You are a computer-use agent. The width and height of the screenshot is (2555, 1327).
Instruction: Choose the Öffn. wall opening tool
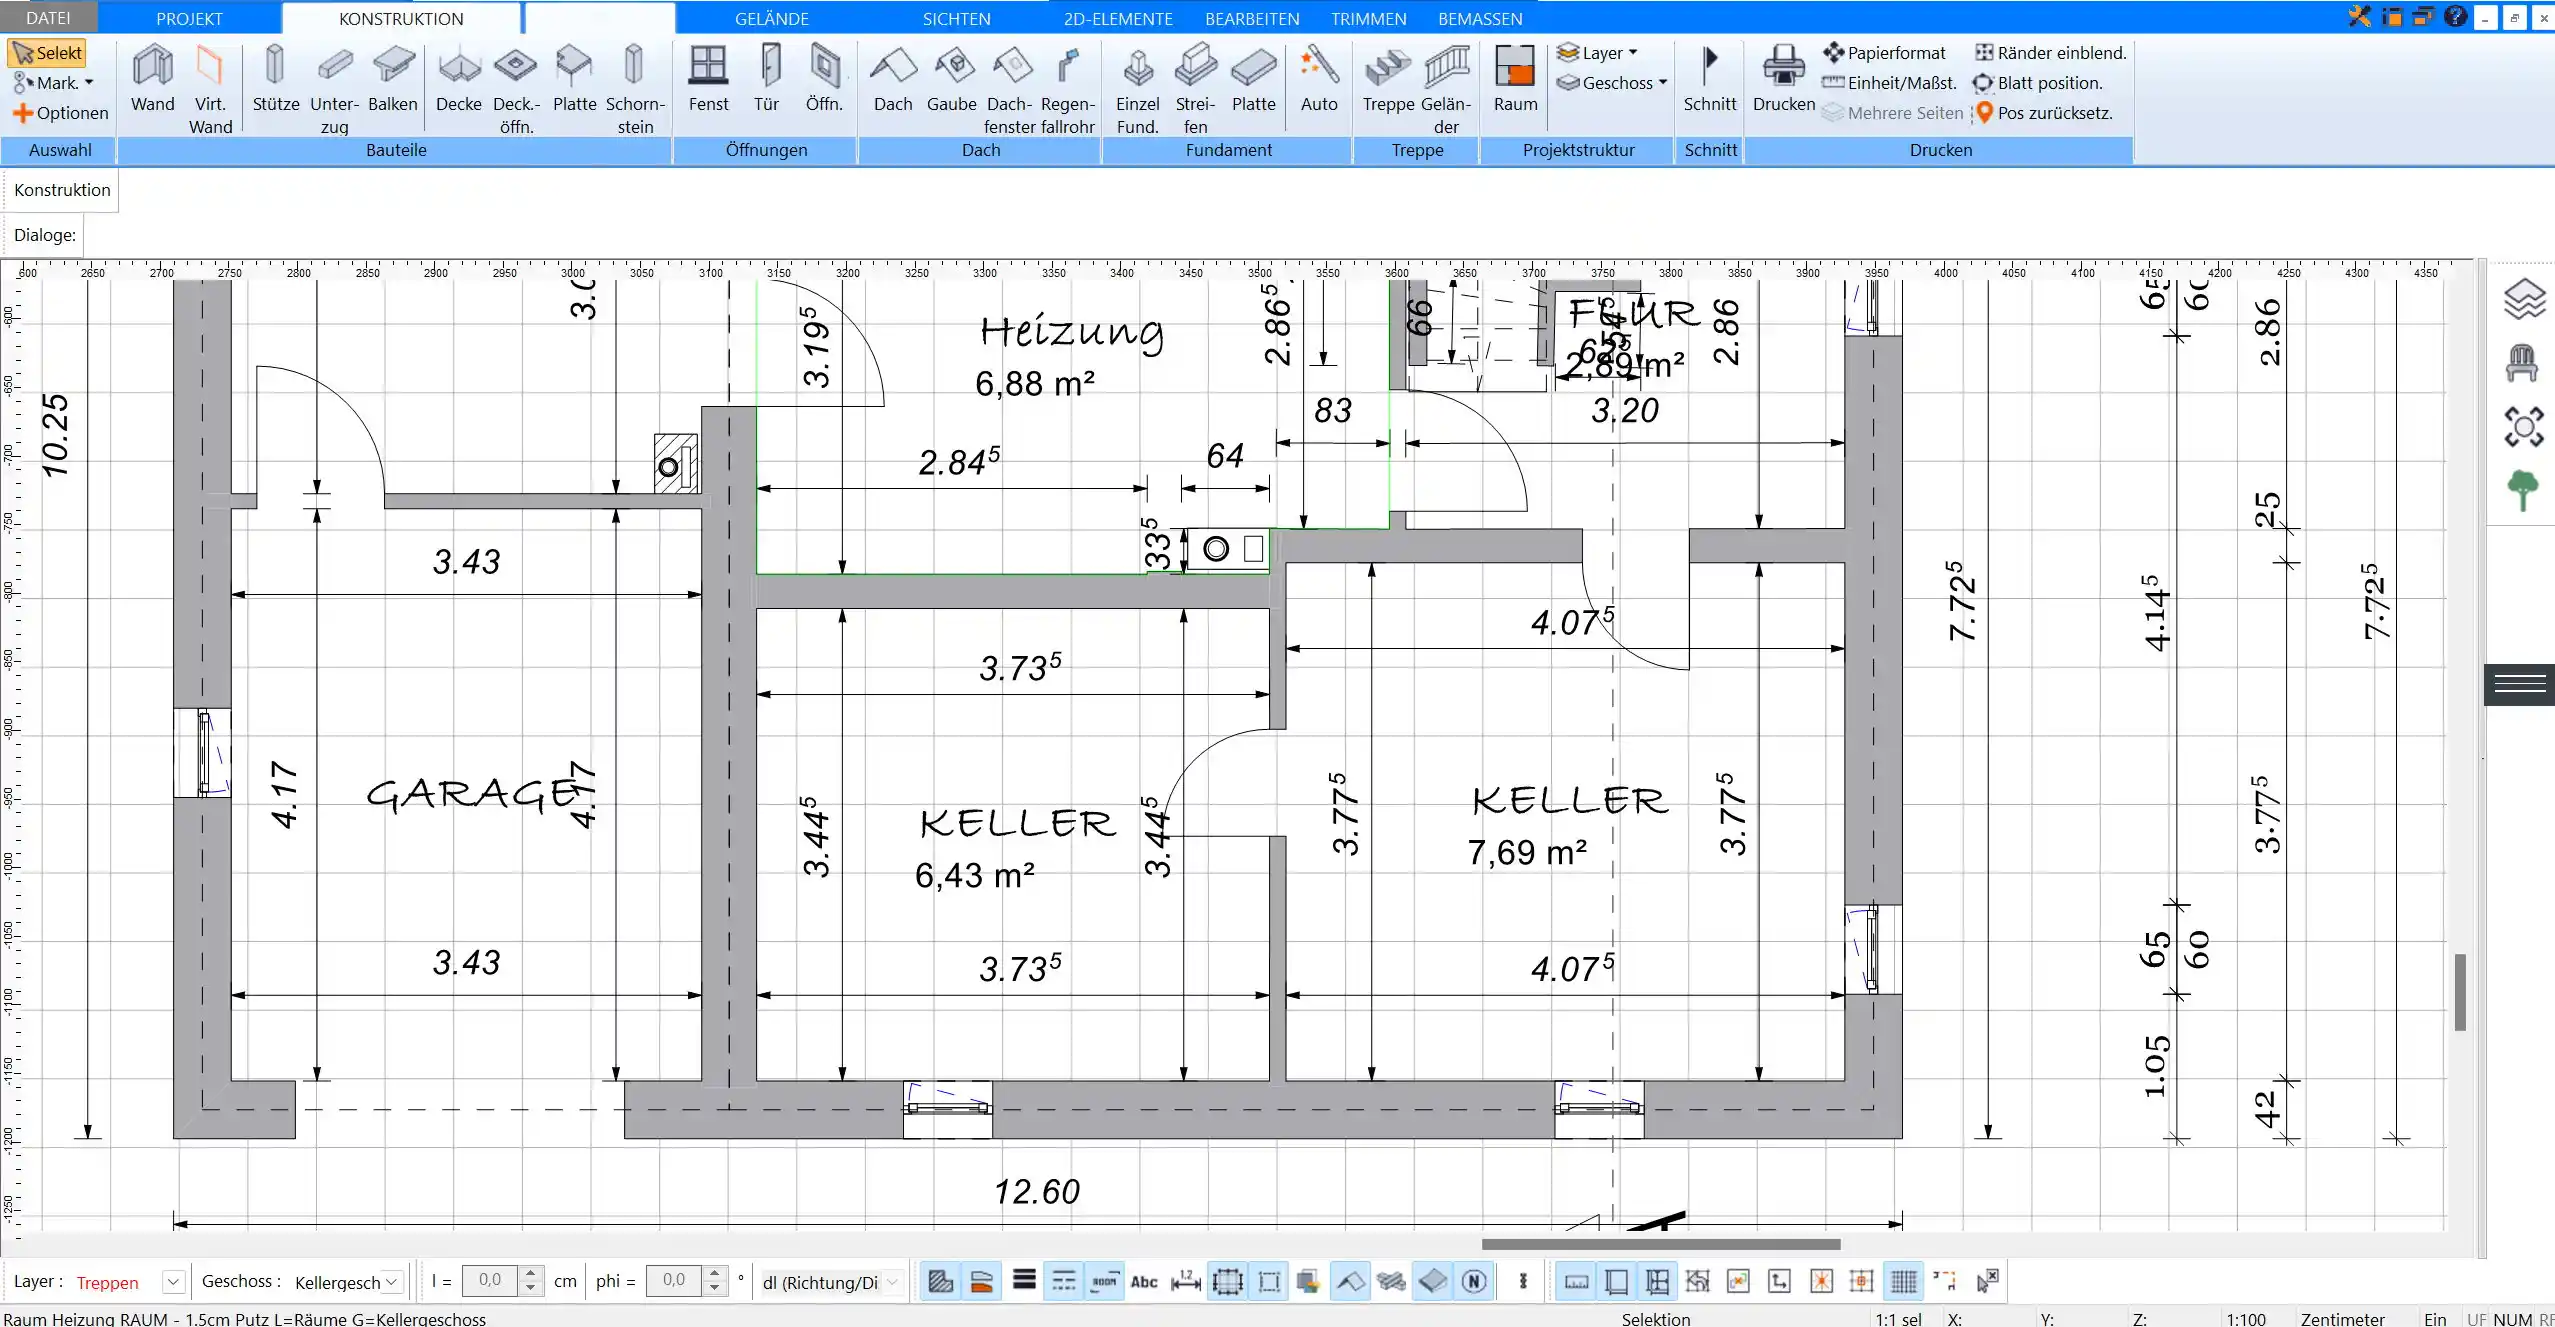pyautogui.click(x=825, y=79)
